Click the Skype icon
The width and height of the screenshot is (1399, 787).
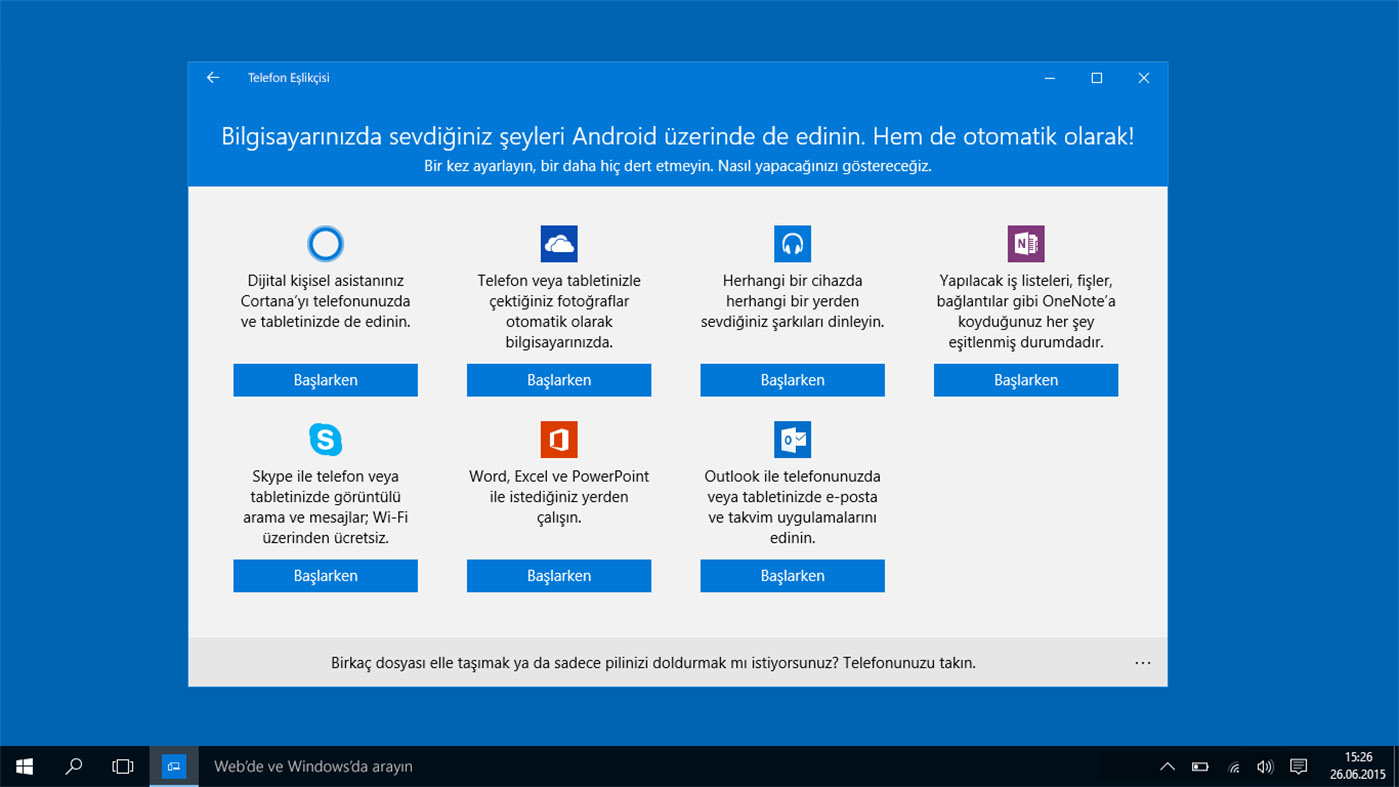tap(324, 438)
